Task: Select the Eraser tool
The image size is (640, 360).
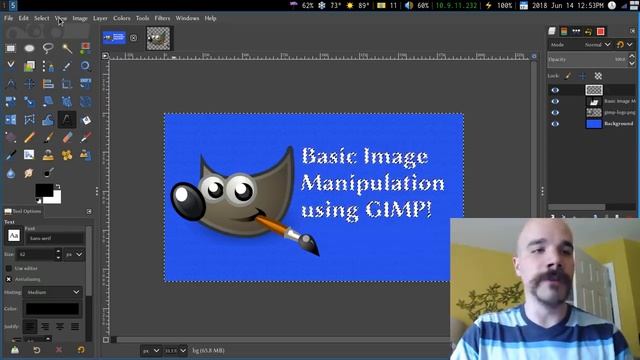Action: pyautogui.click(x=67, y=137)
